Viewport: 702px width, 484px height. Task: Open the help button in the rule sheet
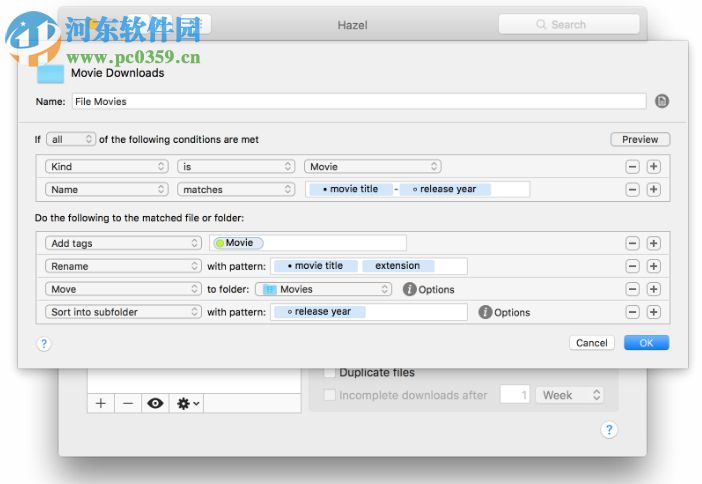pos(44,344)
